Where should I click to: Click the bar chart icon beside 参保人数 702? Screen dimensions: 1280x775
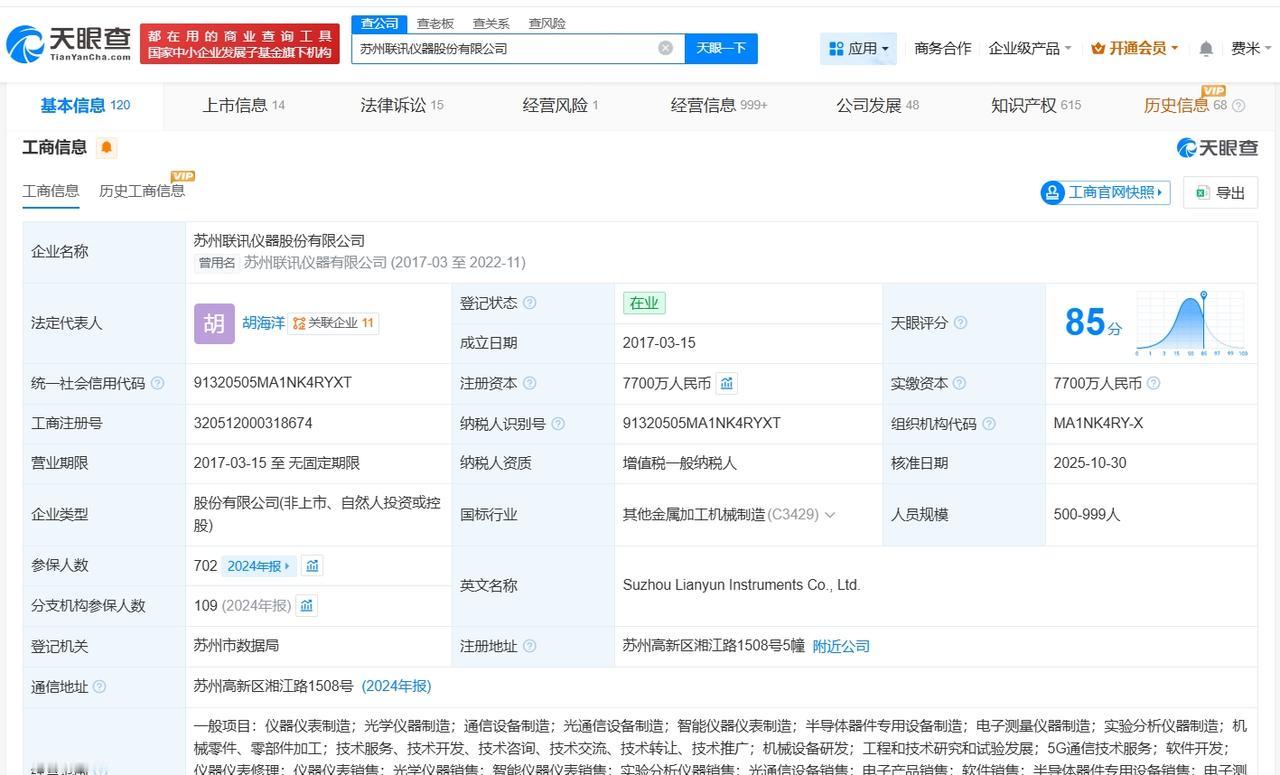pyautogui.click(x=311, y=565)
